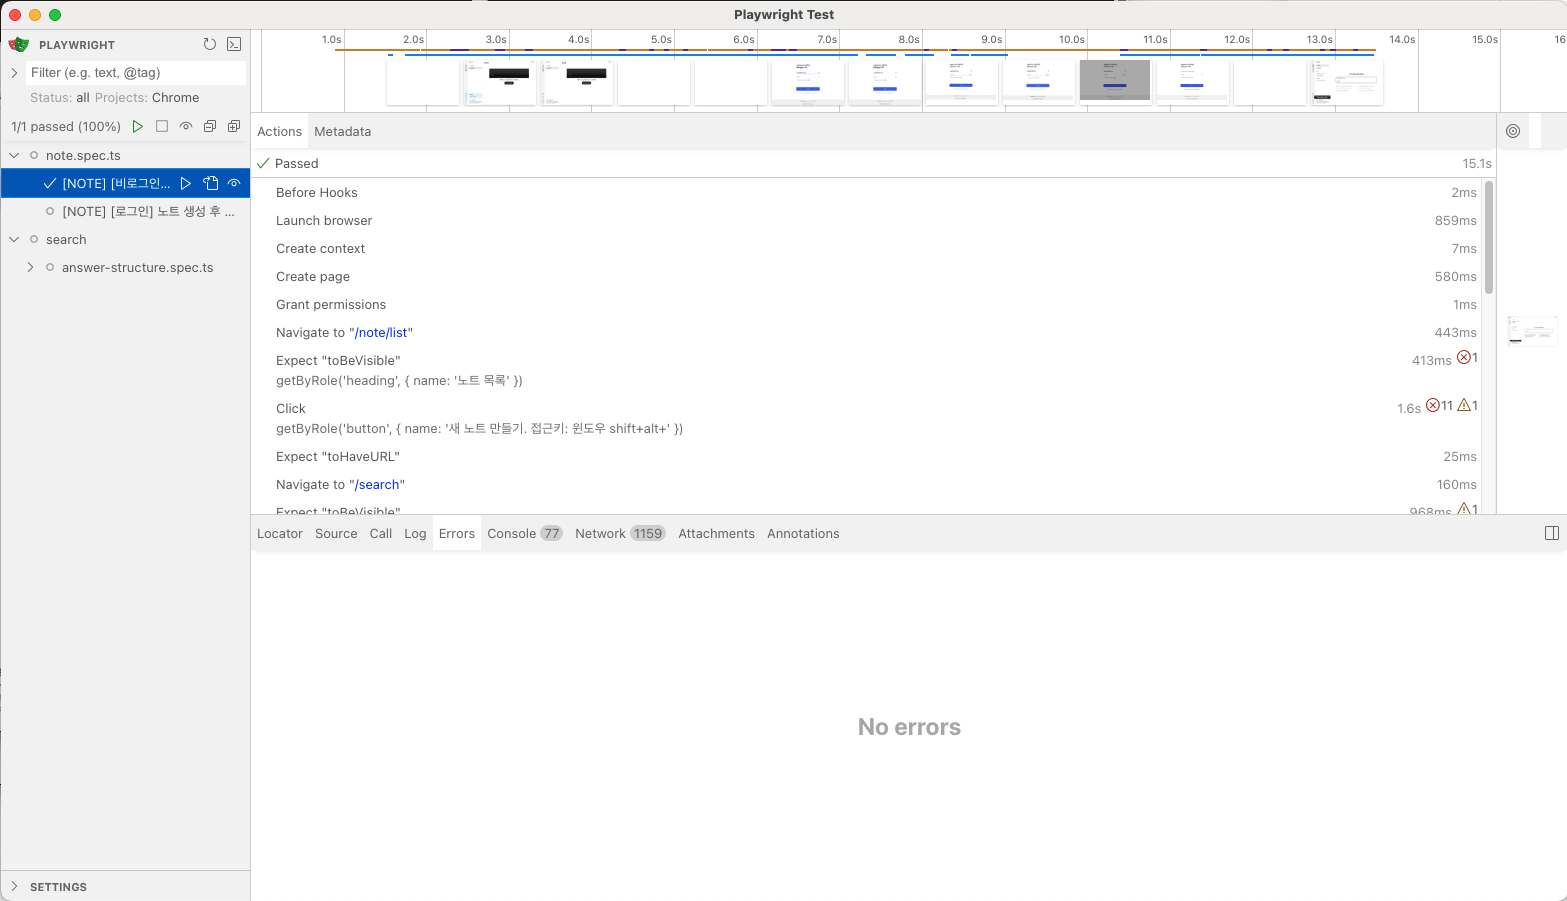Image resolution: width=1567 pixels, height=901 pixels.
Task: Expand all tests in the tree
Action: click(234, 126)
